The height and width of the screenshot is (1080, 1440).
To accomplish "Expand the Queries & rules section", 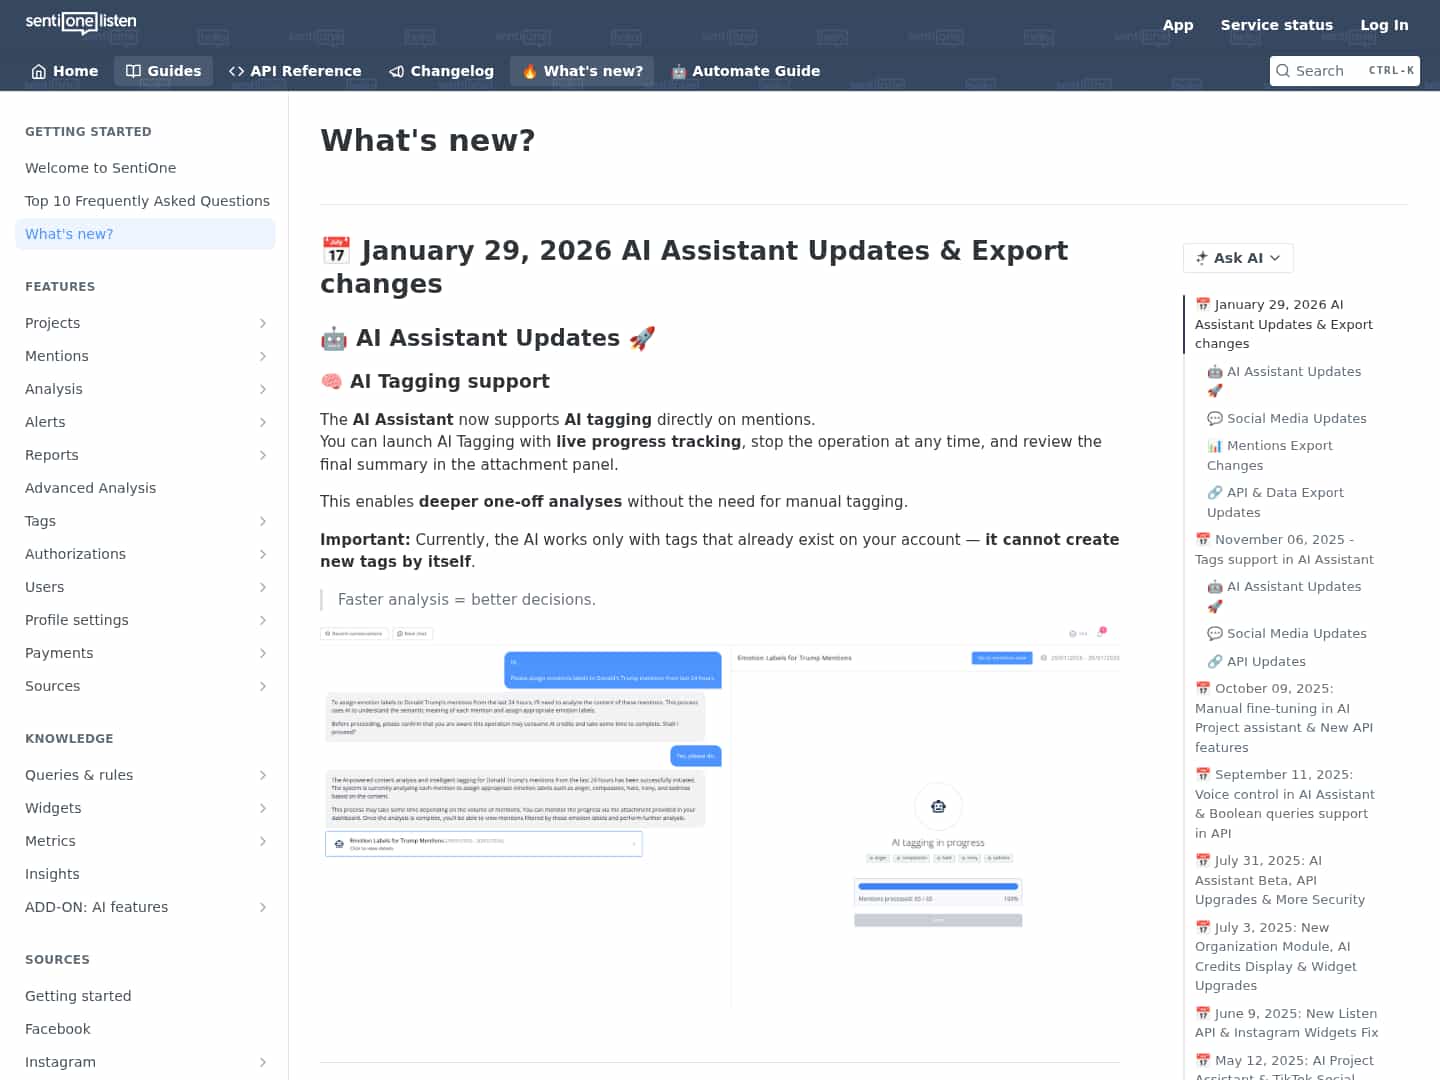I will click(x=263, y=775).
